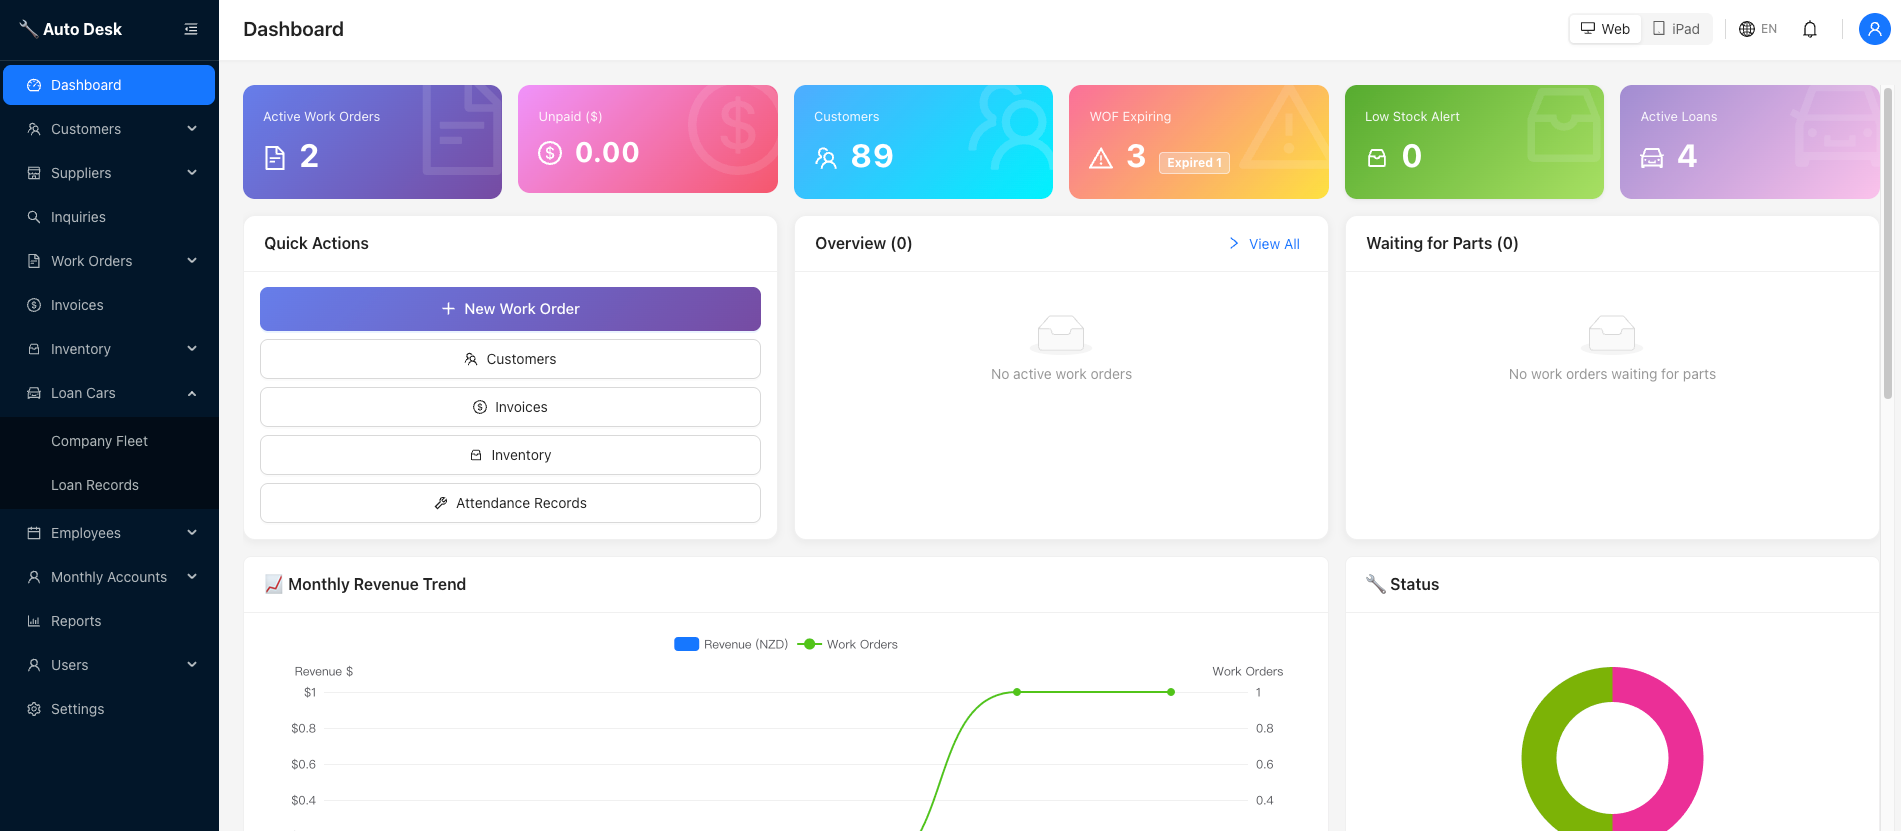Create a New Work Order
Image resolution: width=1901 pixels, height=831 pixels.
(x=510, y=309)
